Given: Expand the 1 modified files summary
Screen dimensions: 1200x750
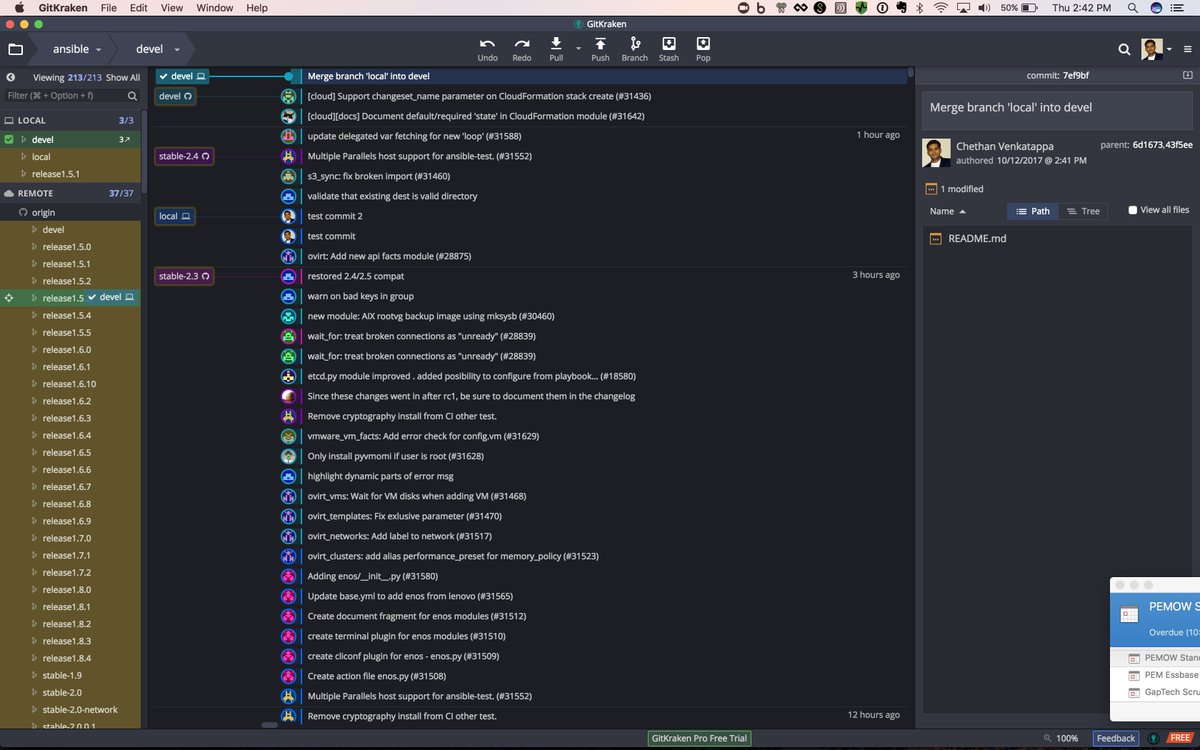Looking at the screenshot, I should [955, 188].
